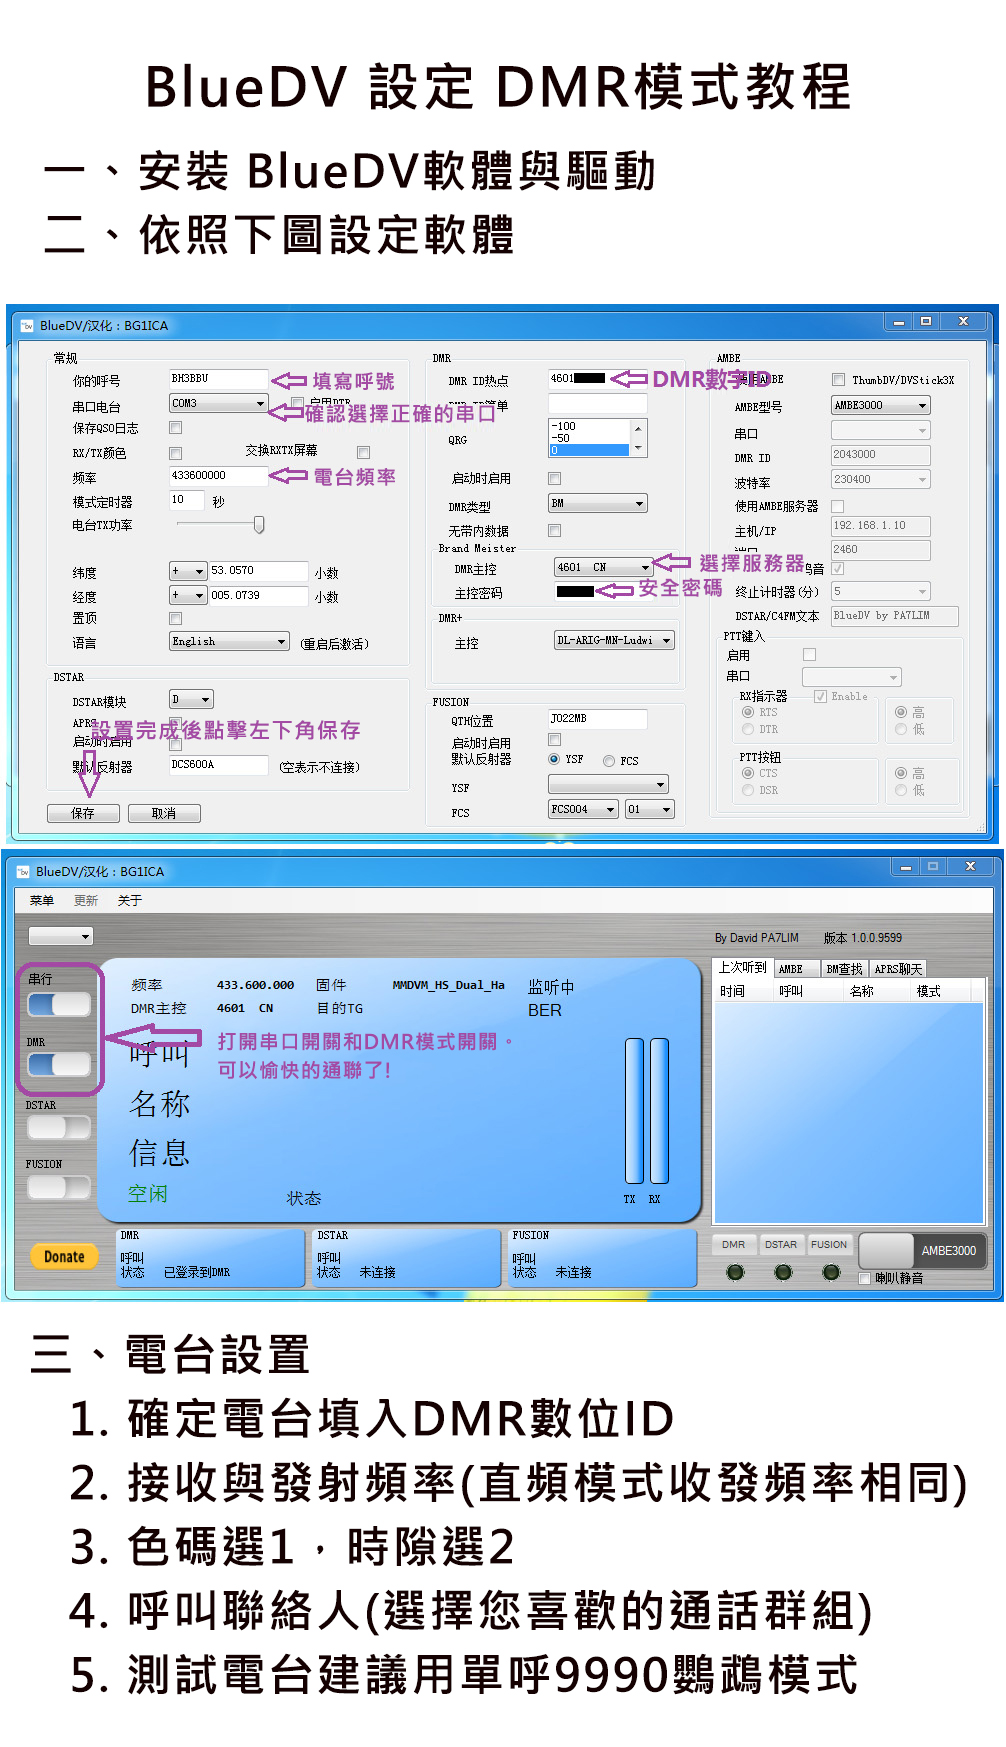Click the DSTAR button beside FUSION button
The height and width of the screenshot is (1747, 1006).
click(x=781, y=1245)
